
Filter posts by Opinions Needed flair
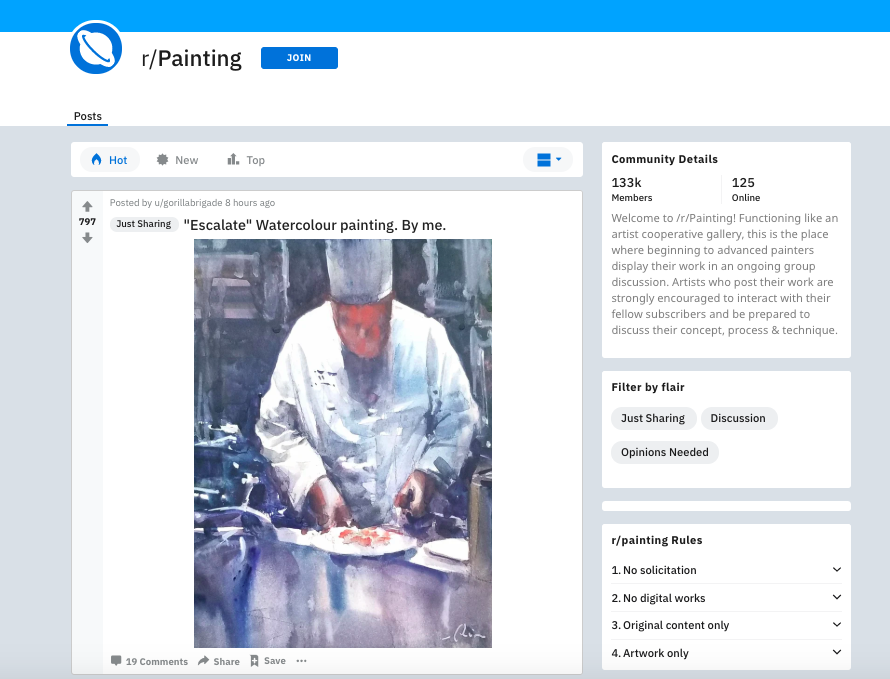[x=665, y=452]
